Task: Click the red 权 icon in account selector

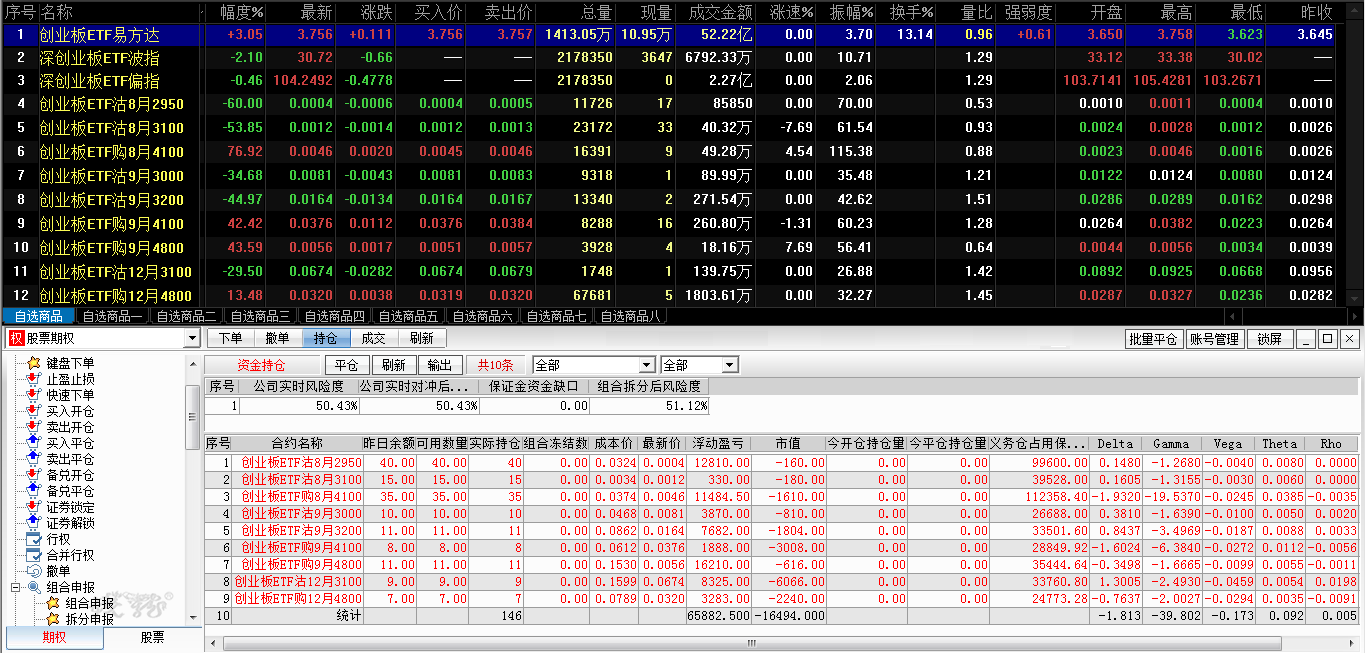Action: pos(16,339)
